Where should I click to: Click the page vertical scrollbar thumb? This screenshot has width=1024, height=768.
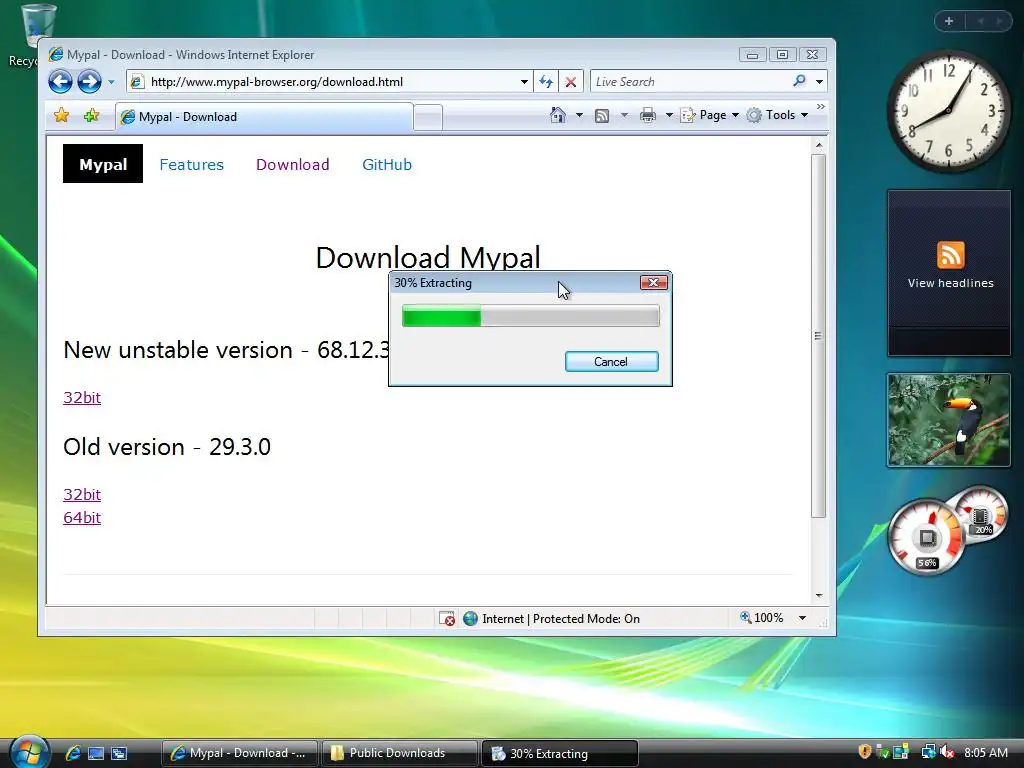[818, 336]
